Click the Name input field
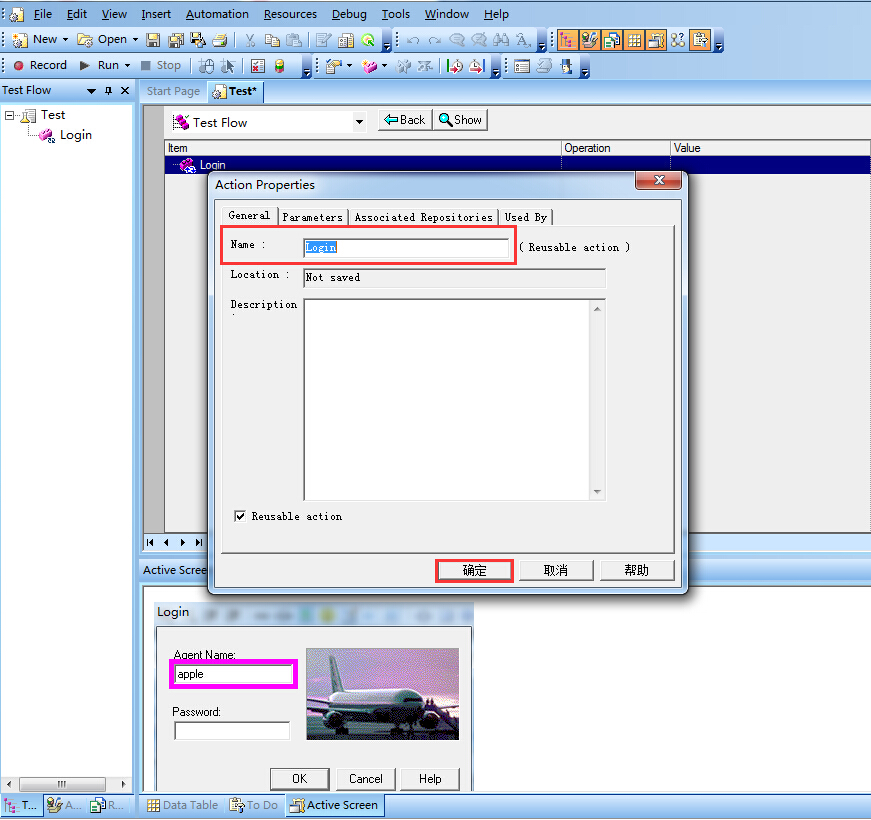 (x=406, y=247)
